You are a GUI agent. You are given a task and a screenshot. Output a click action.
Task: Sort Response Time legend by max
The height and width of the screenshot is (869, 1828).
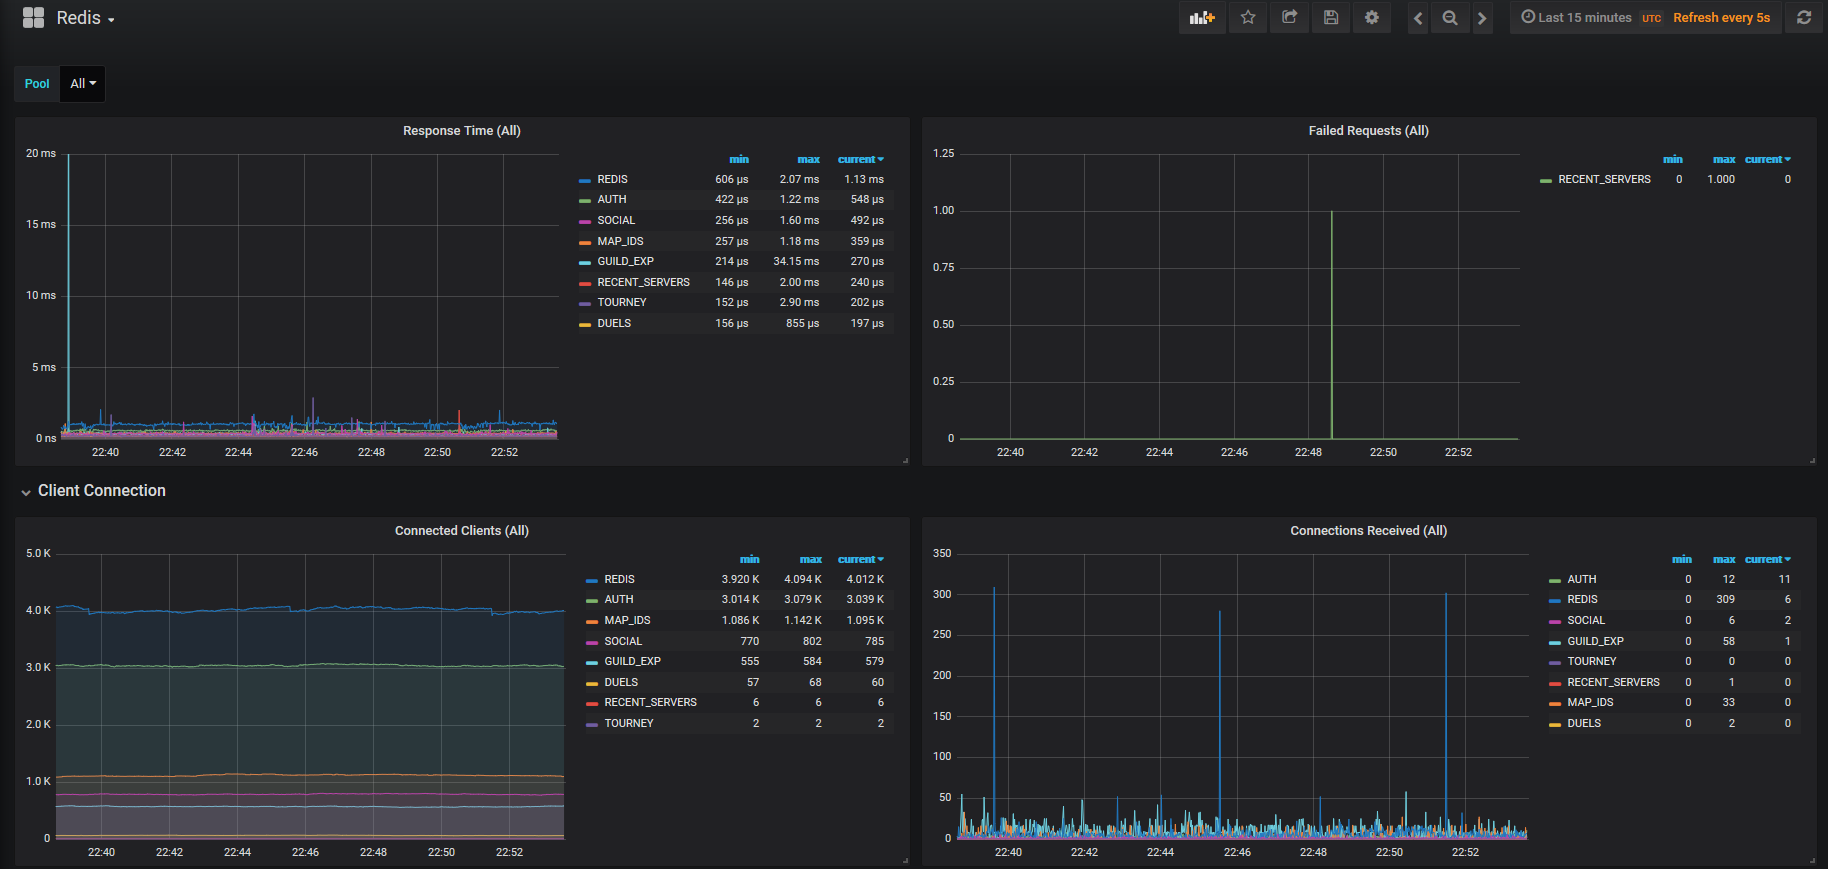(808, 160)
